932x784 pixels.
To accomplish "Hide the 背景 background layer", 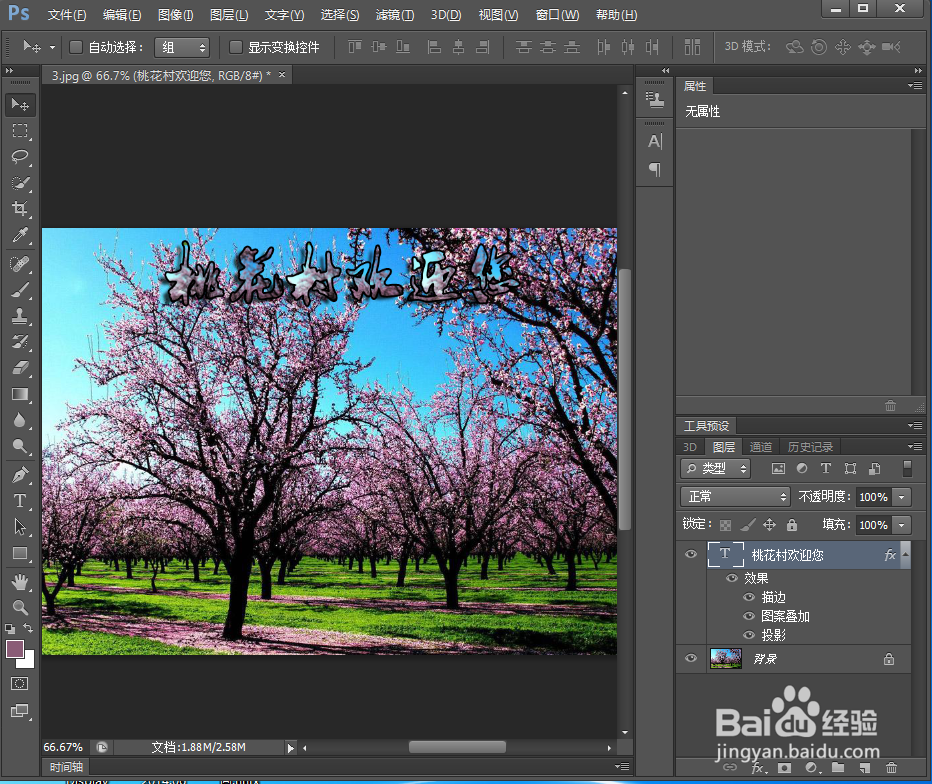I will 691,658.
